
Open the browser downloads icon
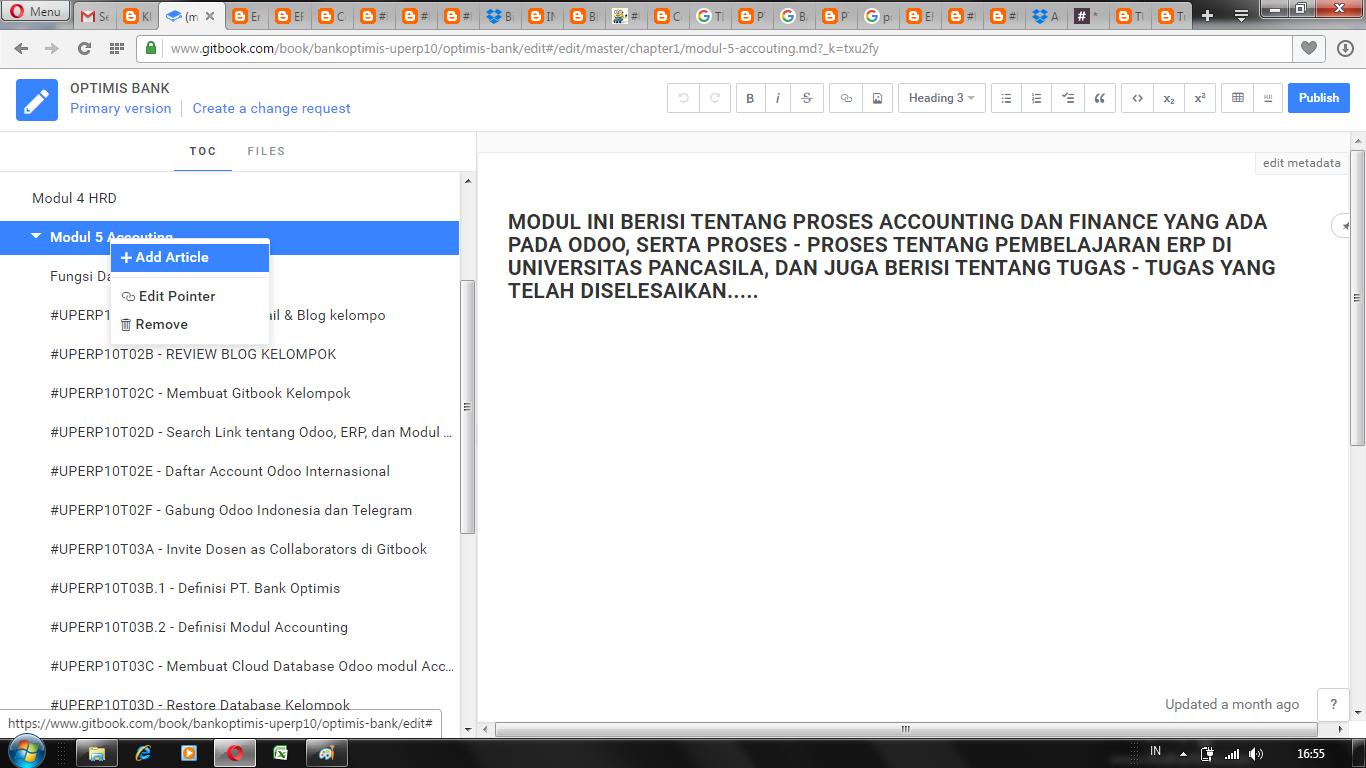coord(1345,48)
